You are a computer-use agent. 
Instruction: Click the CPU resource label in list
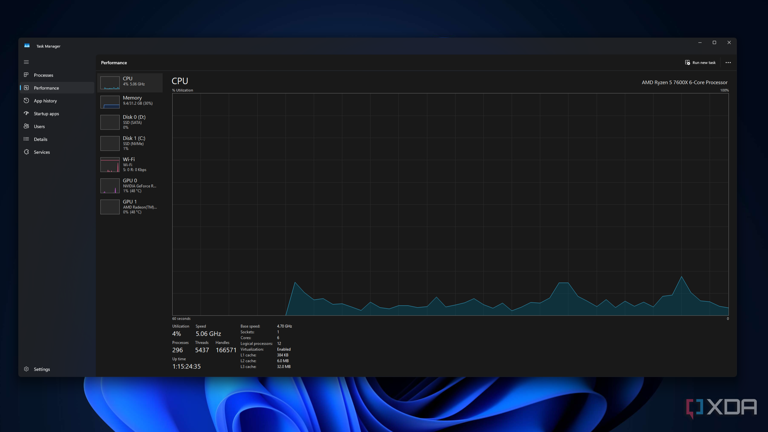tap(127, 78)
